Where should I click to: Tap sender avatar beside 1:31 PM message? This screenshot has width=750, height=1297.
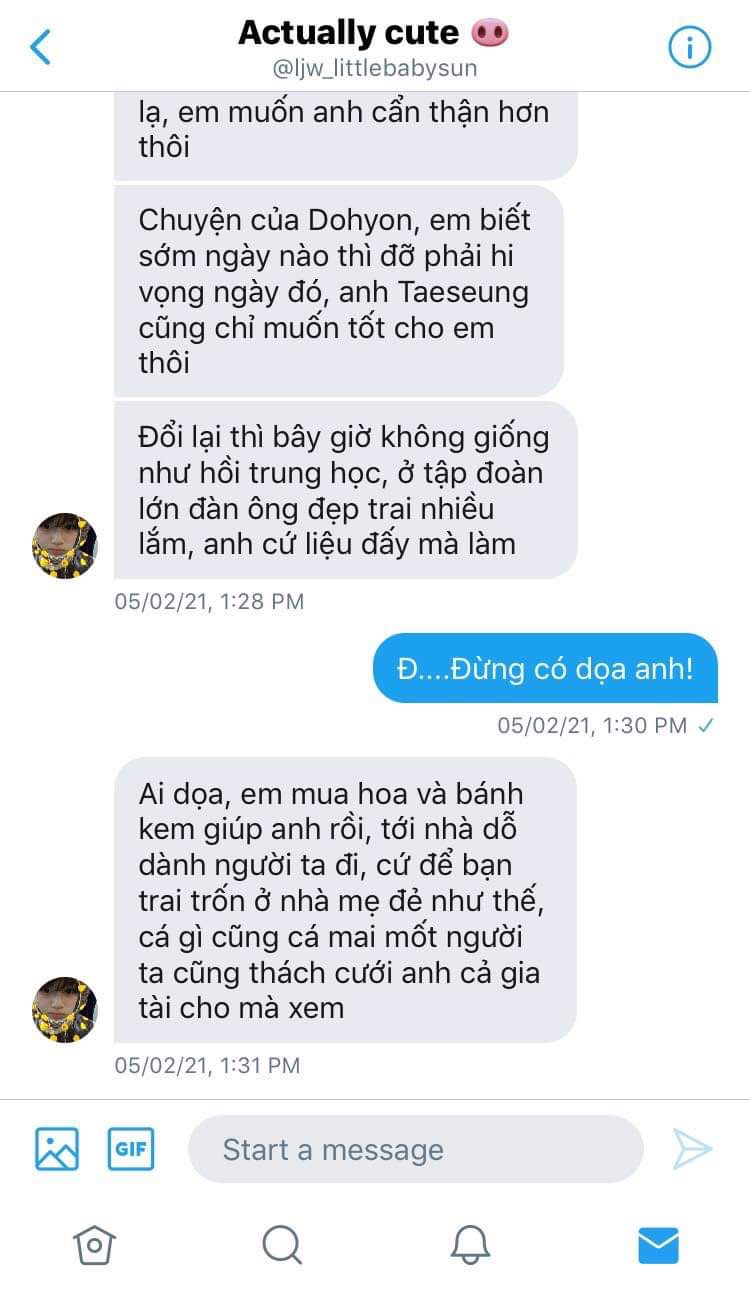click(x=65, y=1010)
